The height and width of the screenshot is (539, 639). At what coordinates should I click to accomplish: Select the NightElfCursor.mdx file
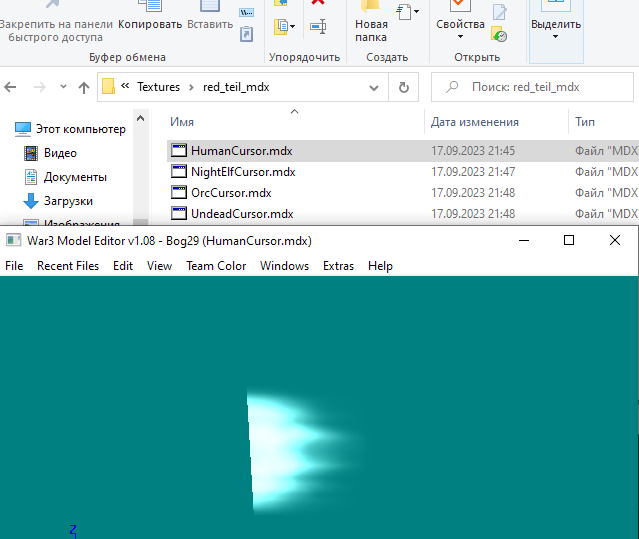pos(243,172)
